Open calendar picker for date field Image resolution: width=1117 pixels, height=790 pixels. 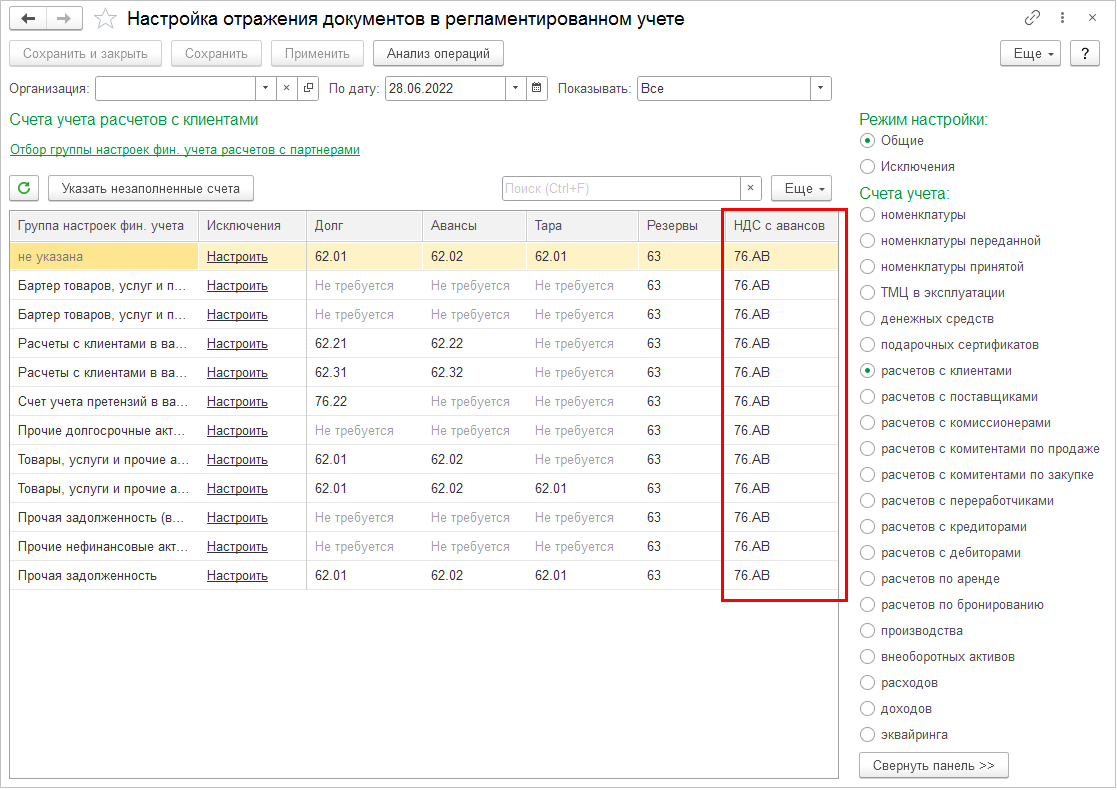tap(538, 88)
